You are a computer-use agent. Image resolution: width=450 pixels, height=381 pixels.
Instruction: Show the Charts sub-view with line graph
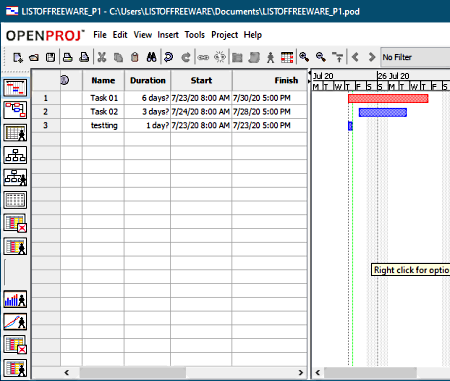point(15,322)
